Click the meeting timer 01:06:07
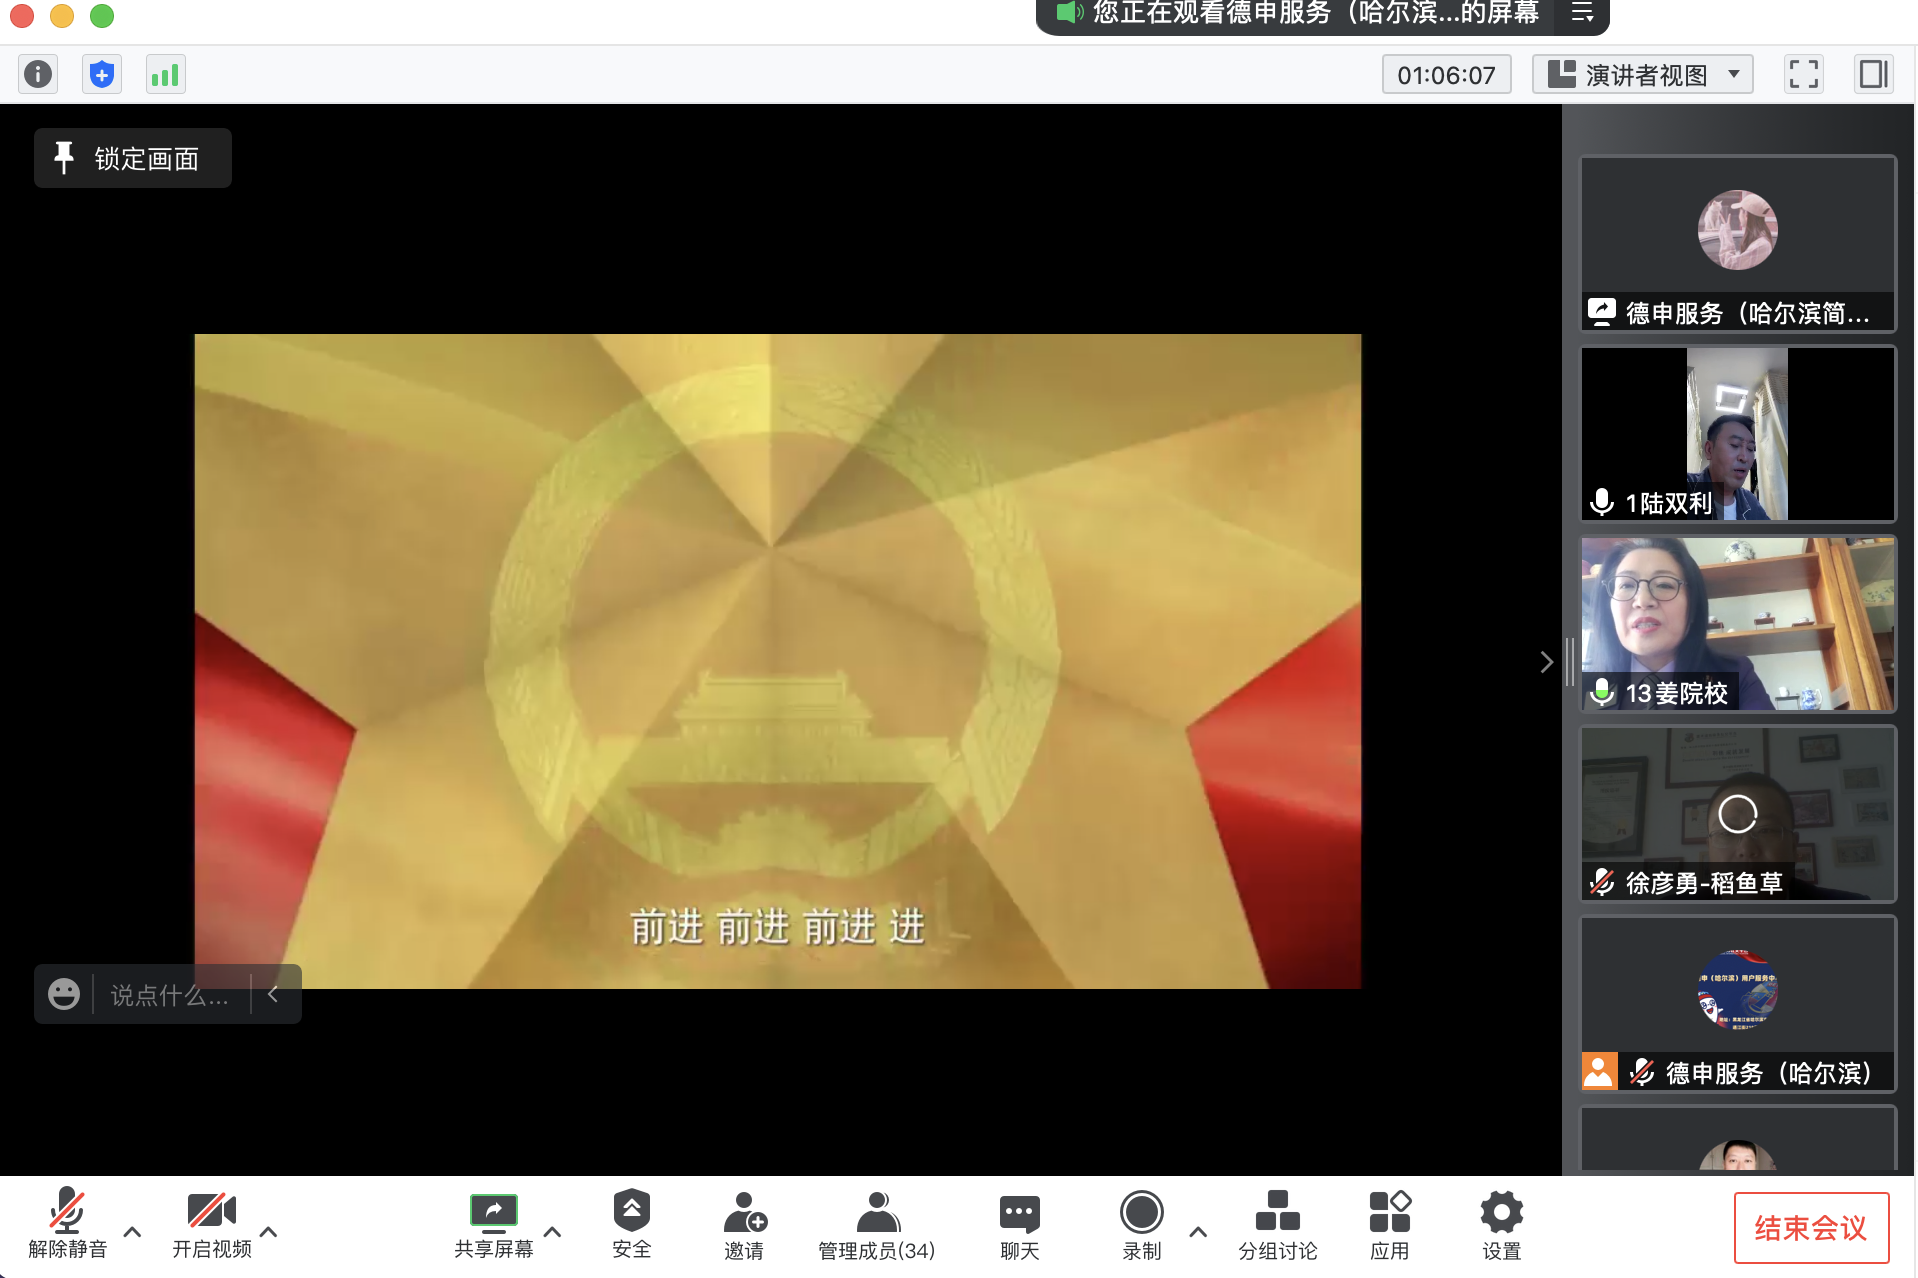Screen dimensions: 1918x1278 point(1446,75)
